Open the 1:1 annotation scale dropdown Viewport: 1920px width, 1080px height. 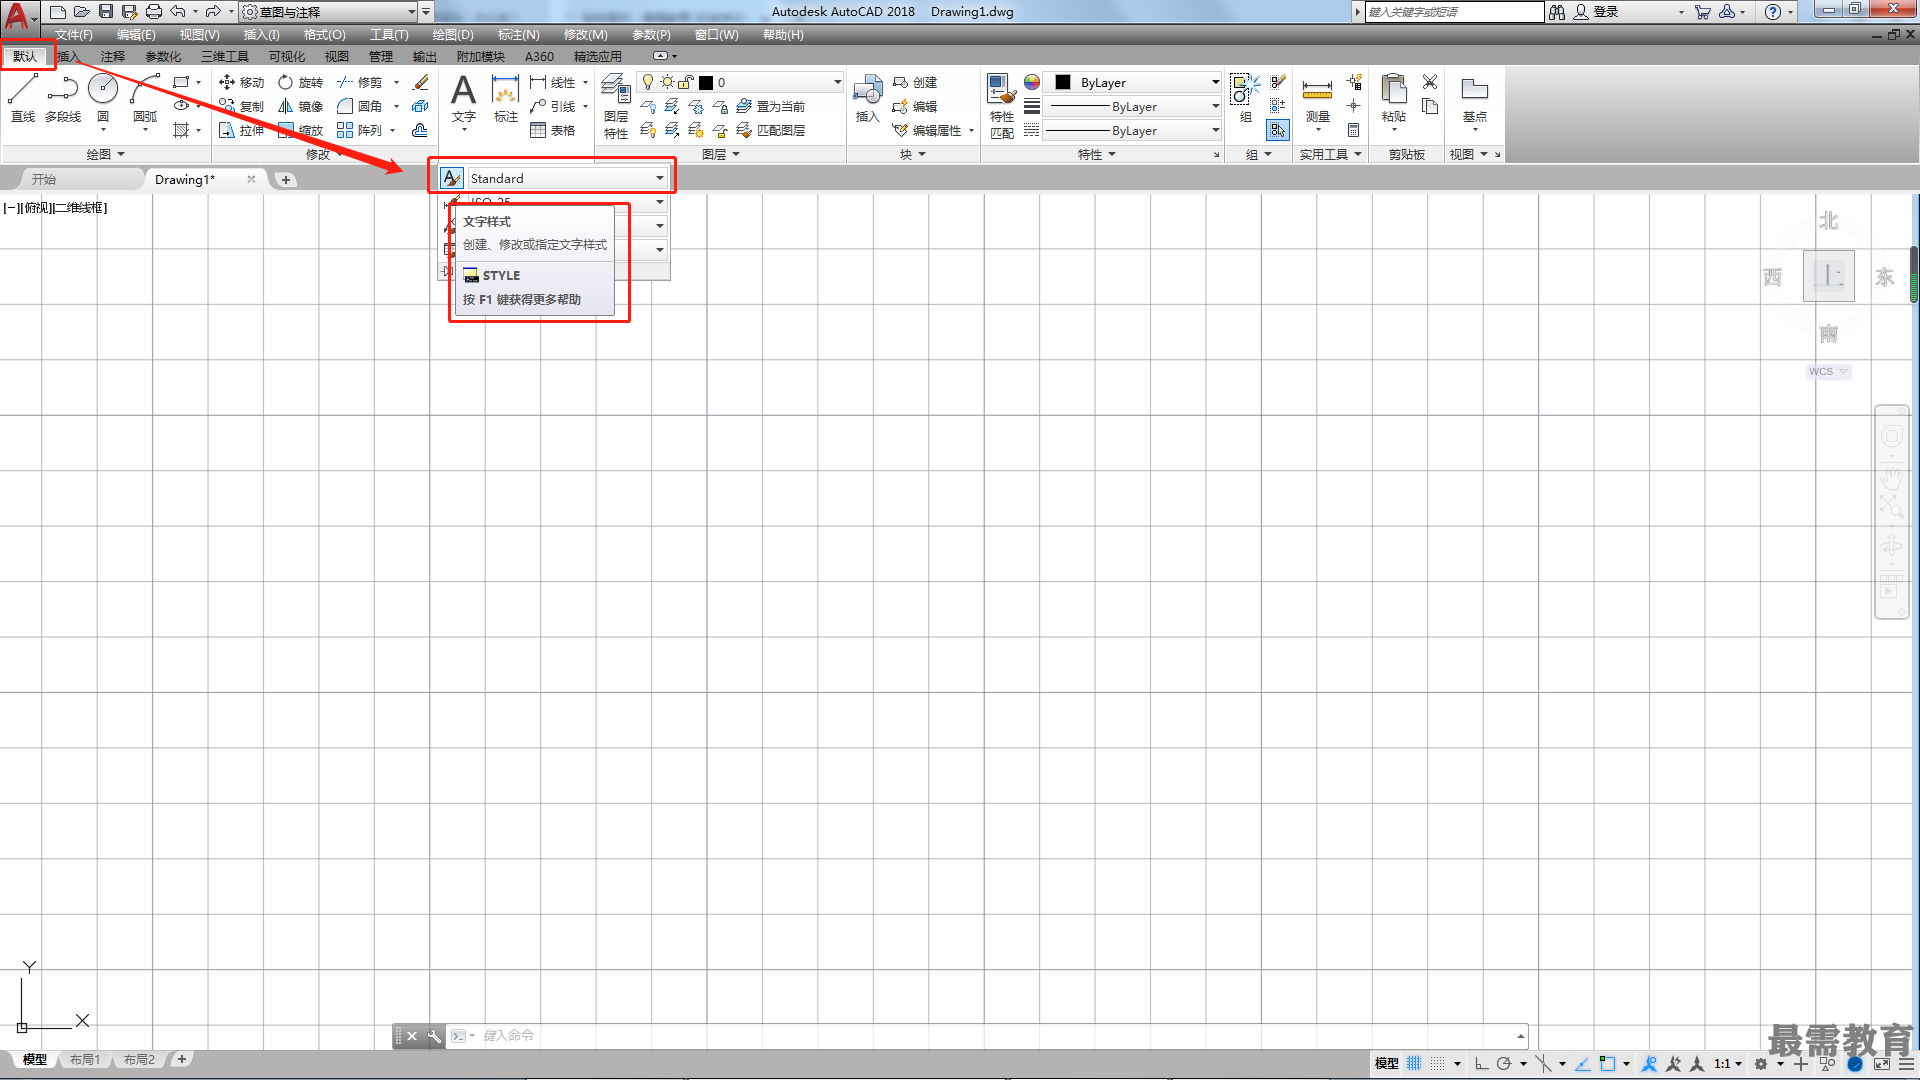point(1727,1064)
